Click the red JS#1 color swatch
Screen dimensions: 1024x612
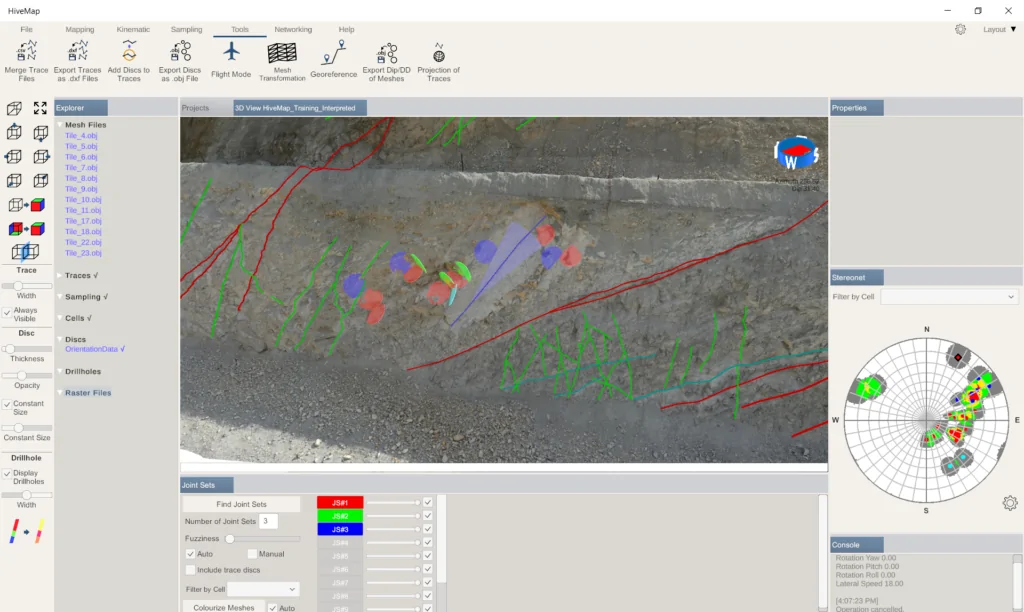[340, 502]
